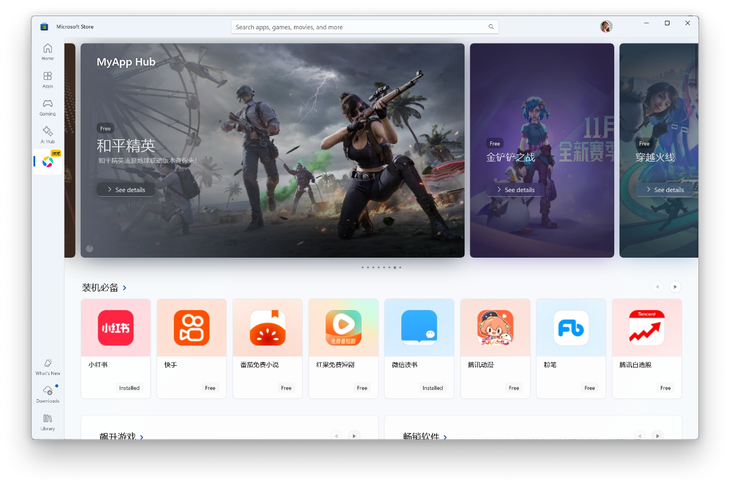
Task: Open the Apps section in sidebar
Action: click(47, 79)
